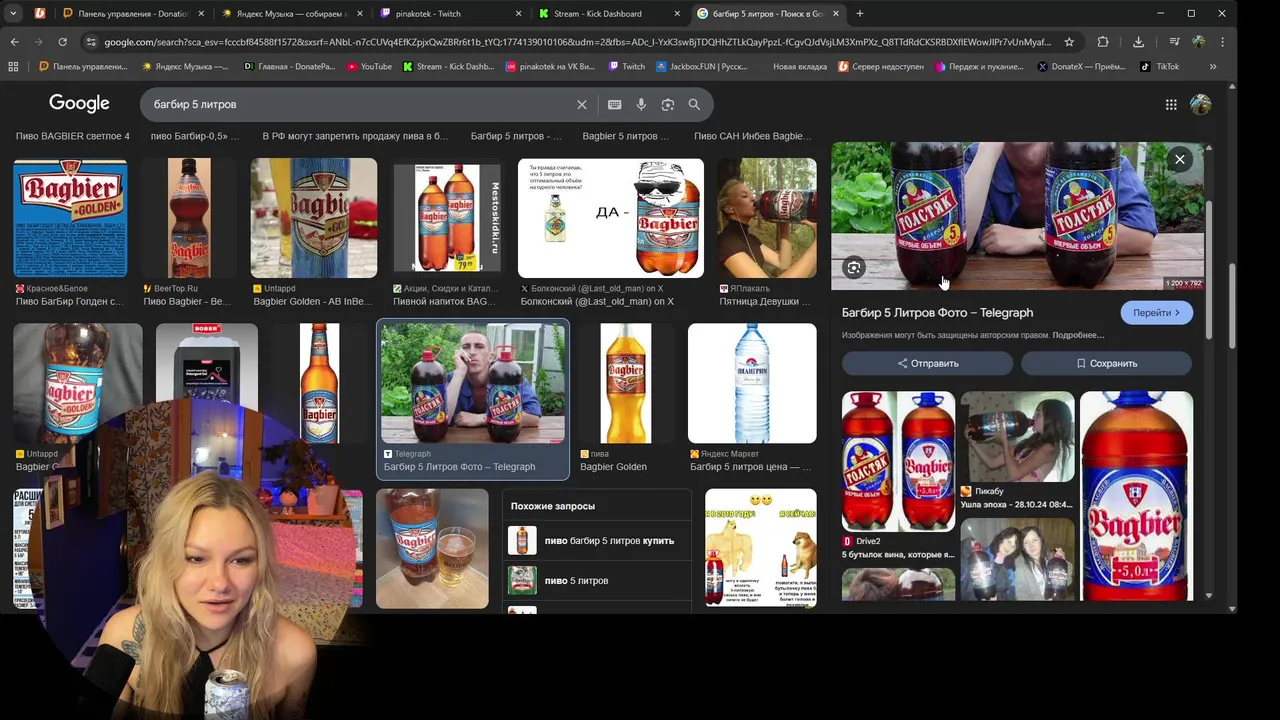This screenshot has height=720, width=1280.
Task: Open the Яндекс Музыка bookmark
Action: (x=185, y=66)
